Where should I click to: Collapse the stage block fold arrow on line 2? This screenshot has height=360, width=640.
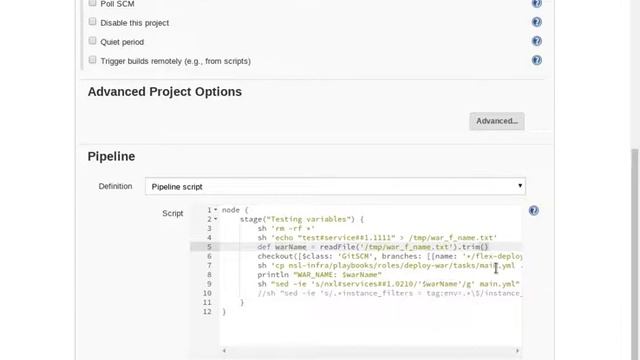click(x=216, y=219)
